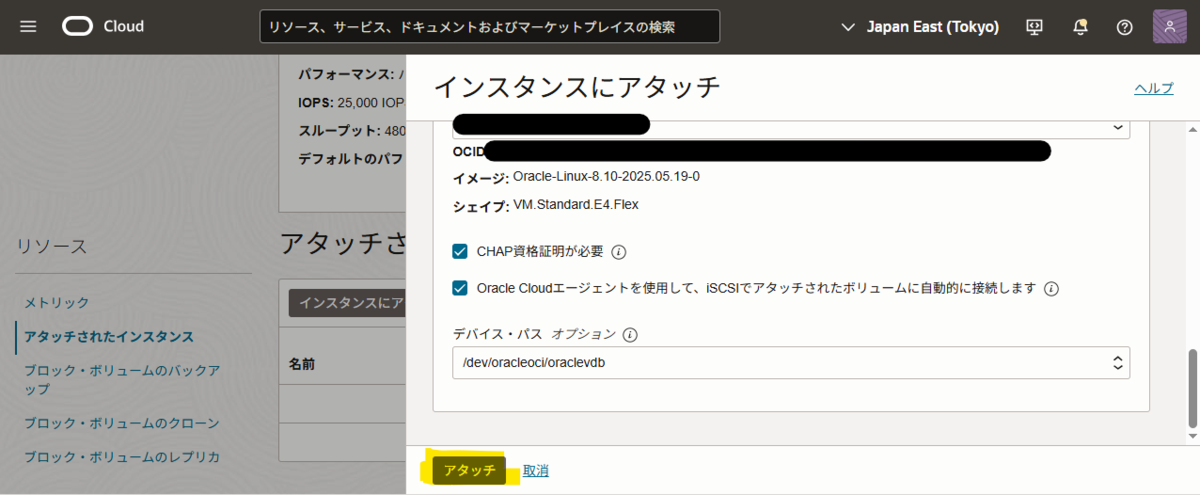Open the notifications bell

click(x=1080, y=27)
